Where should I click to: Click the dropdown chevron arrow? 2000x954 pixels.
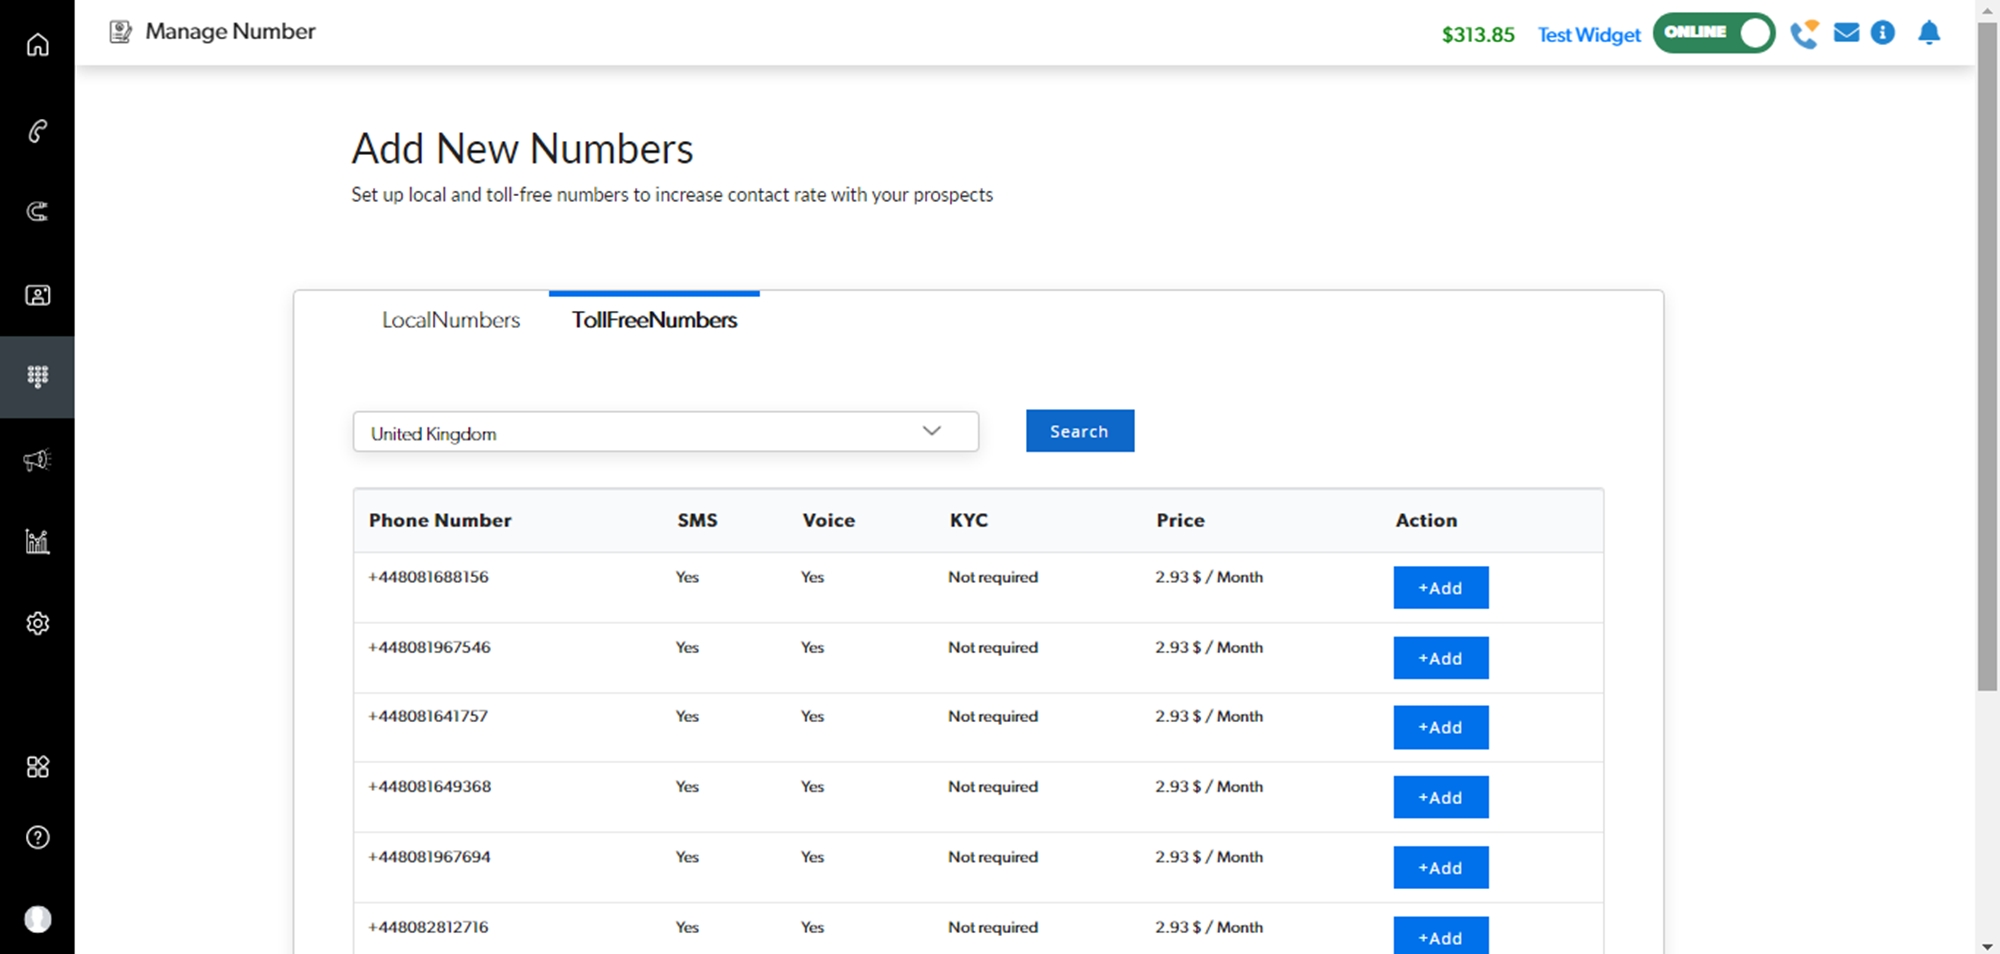click(932, 431)
